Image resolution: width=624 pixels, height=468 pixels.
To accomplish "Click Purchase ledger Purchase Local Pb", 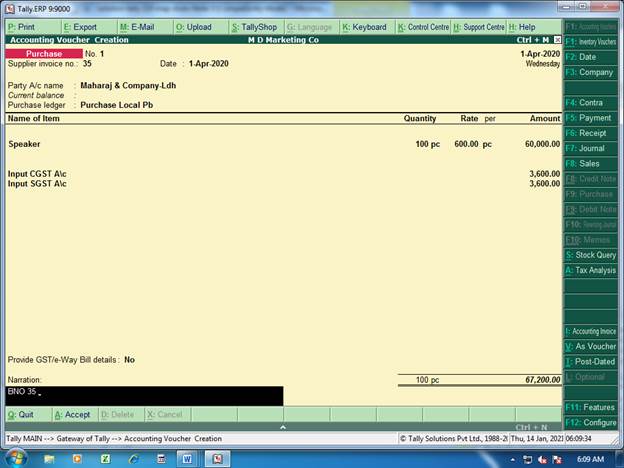I will pos(117,105).
